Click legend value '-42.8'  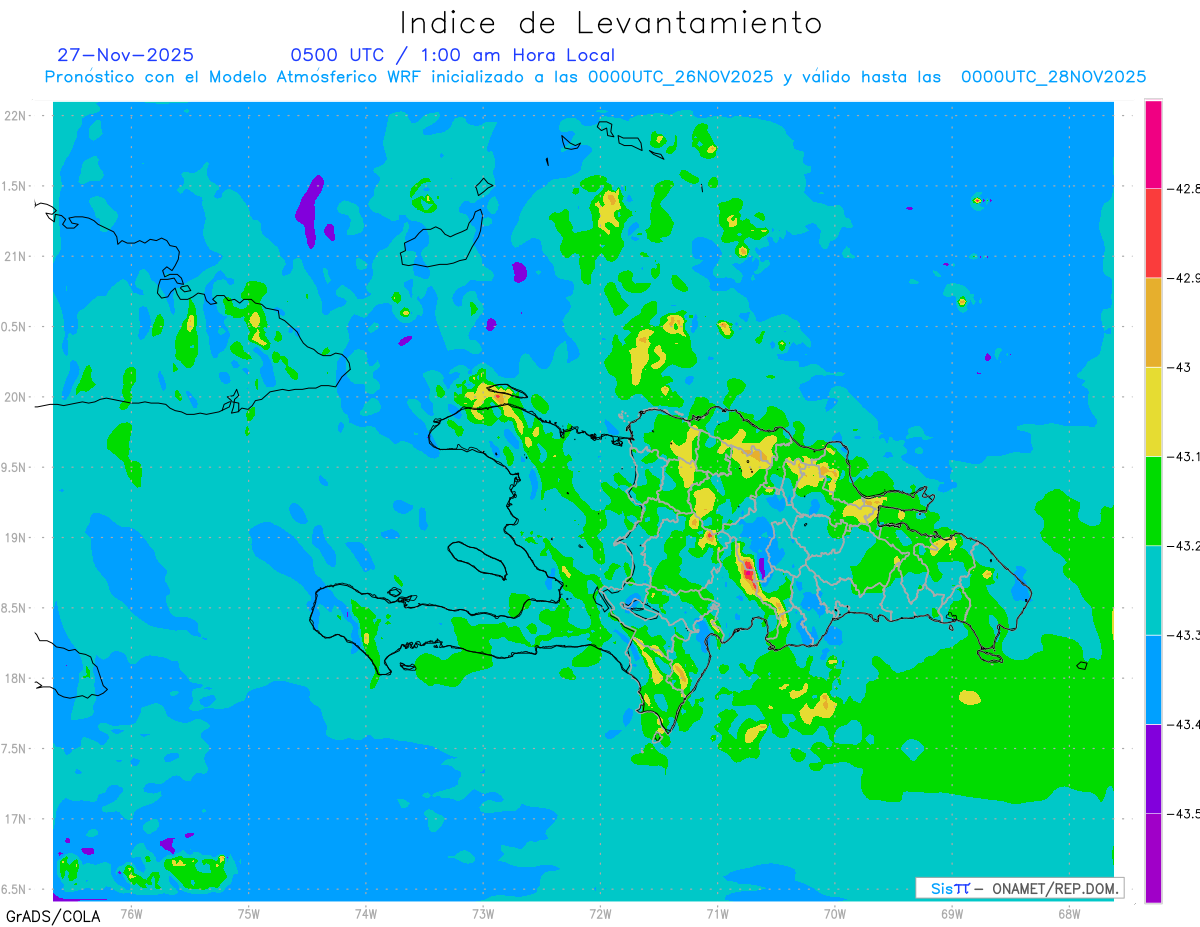click(x=1183, y=188)
